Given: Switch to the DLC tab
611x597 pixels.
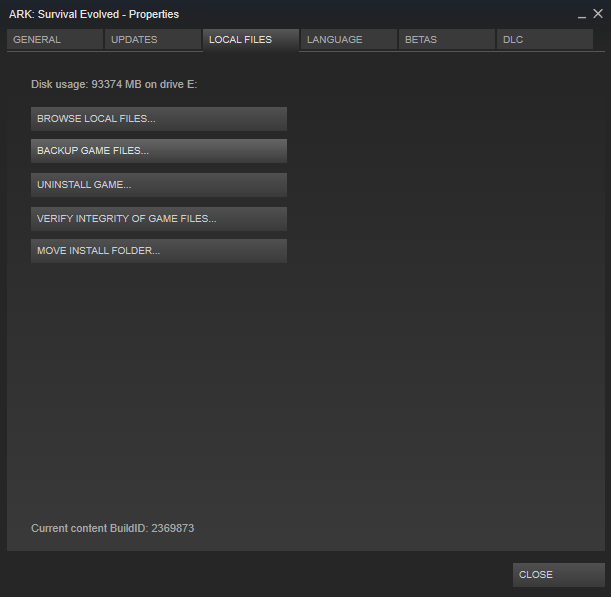Looking at the screenshot, I should [545, 39].
